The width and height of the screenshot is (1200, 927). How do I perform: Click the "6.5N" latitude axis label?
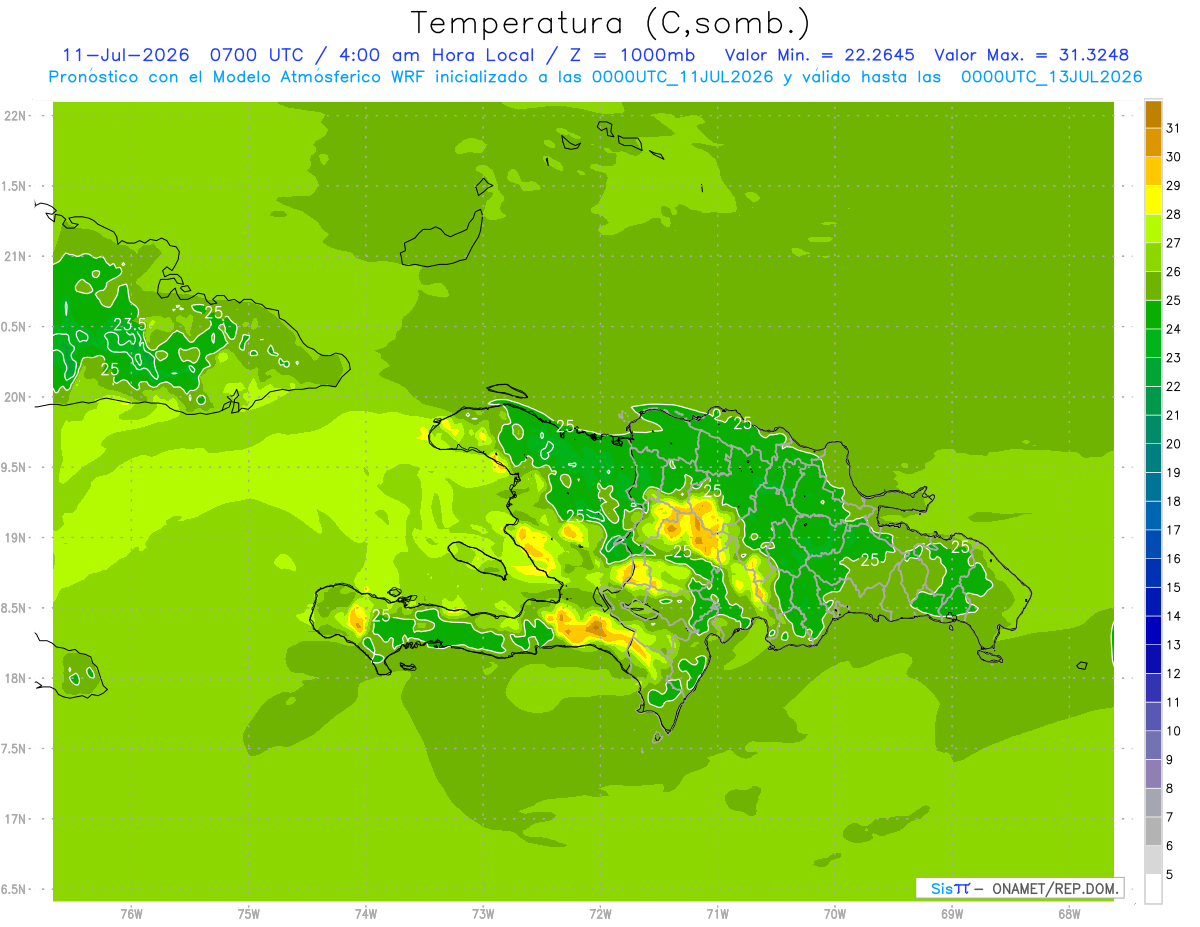[15, 889]
